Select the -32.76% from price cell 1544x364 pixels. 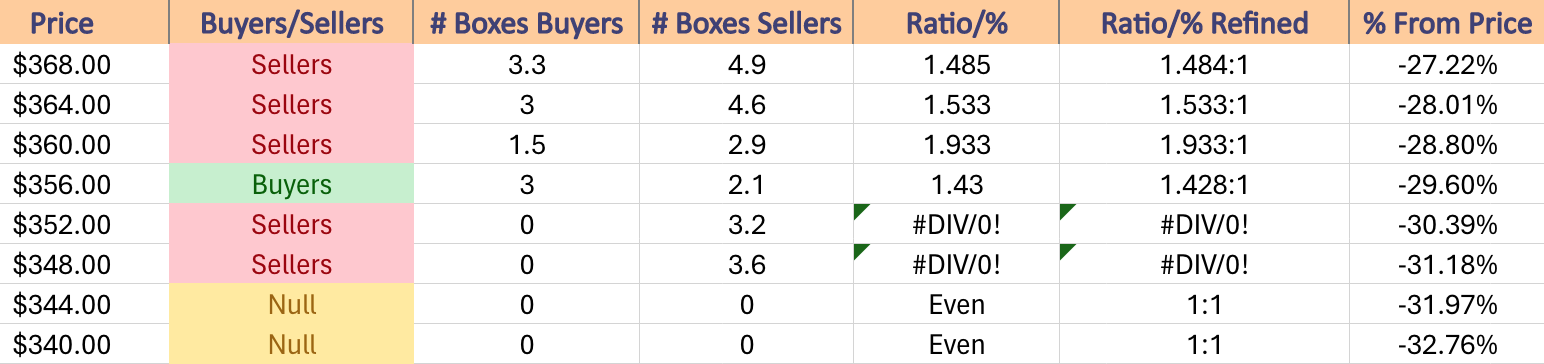click(1446, 345)
